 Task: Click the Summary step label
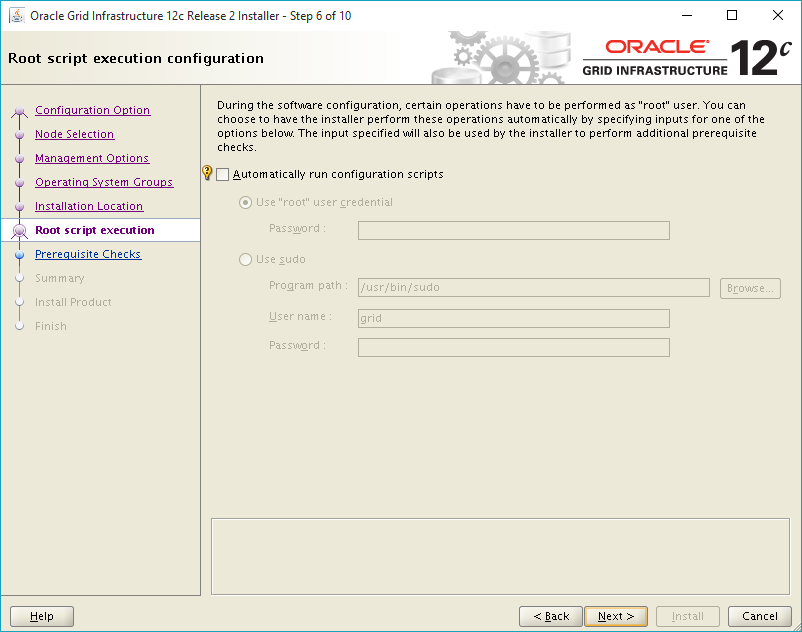click(x=60, y=278)
